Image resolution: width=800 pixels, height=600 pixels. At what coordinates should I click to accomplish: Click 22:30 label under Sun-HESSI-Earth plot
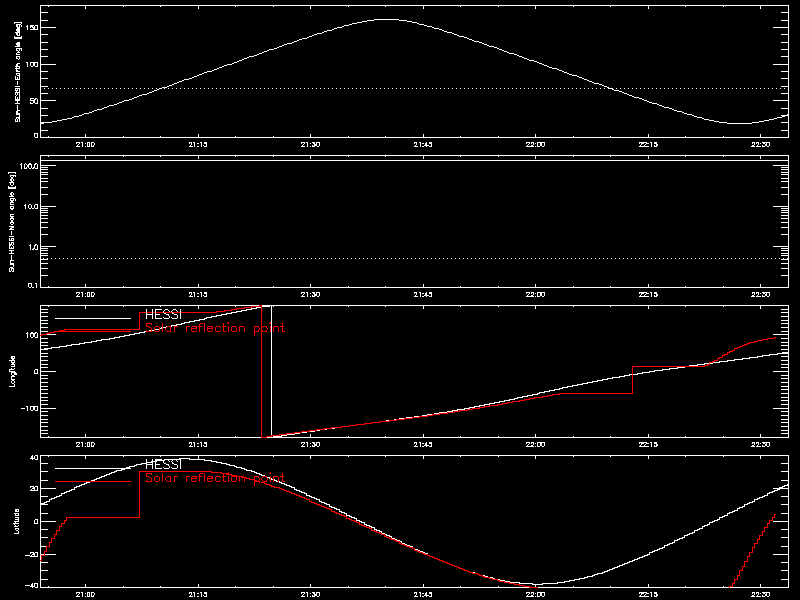pyautogui.click(x=761, y=144)
